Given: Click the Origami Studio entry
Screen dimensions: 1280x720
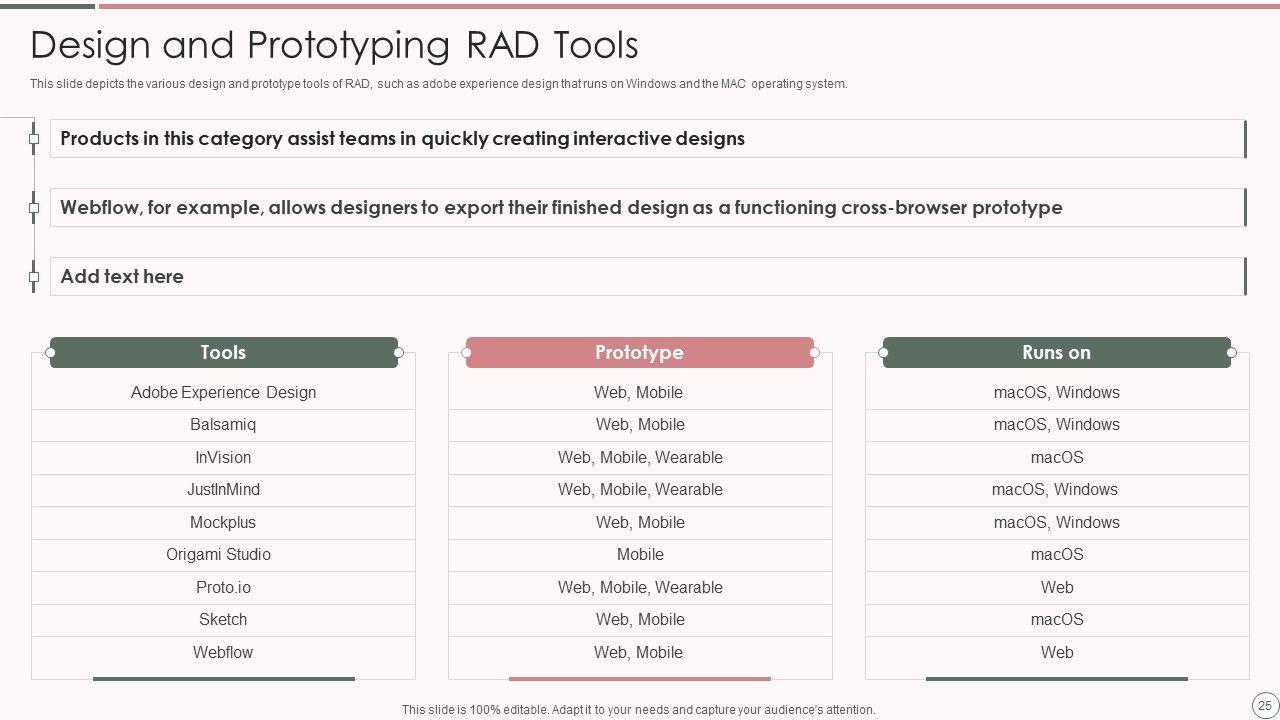Looking at the screenshot, I should click(x=218, y=555).
